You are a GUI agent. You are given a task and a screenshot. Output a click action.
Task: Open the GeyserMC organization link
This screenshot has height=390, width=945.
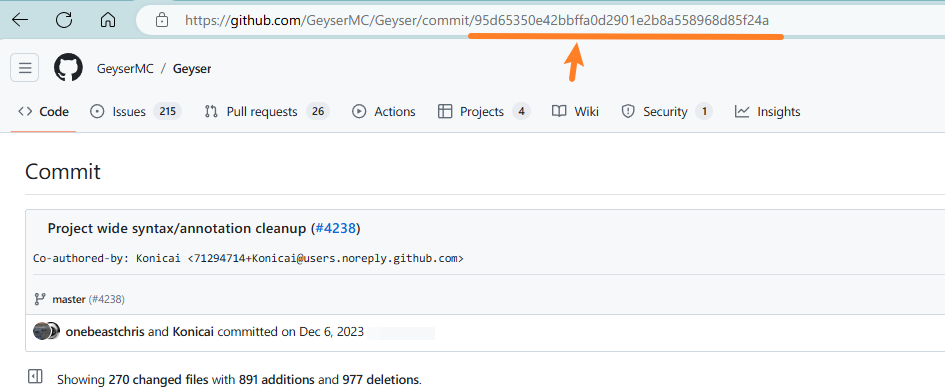pos(124,69)
